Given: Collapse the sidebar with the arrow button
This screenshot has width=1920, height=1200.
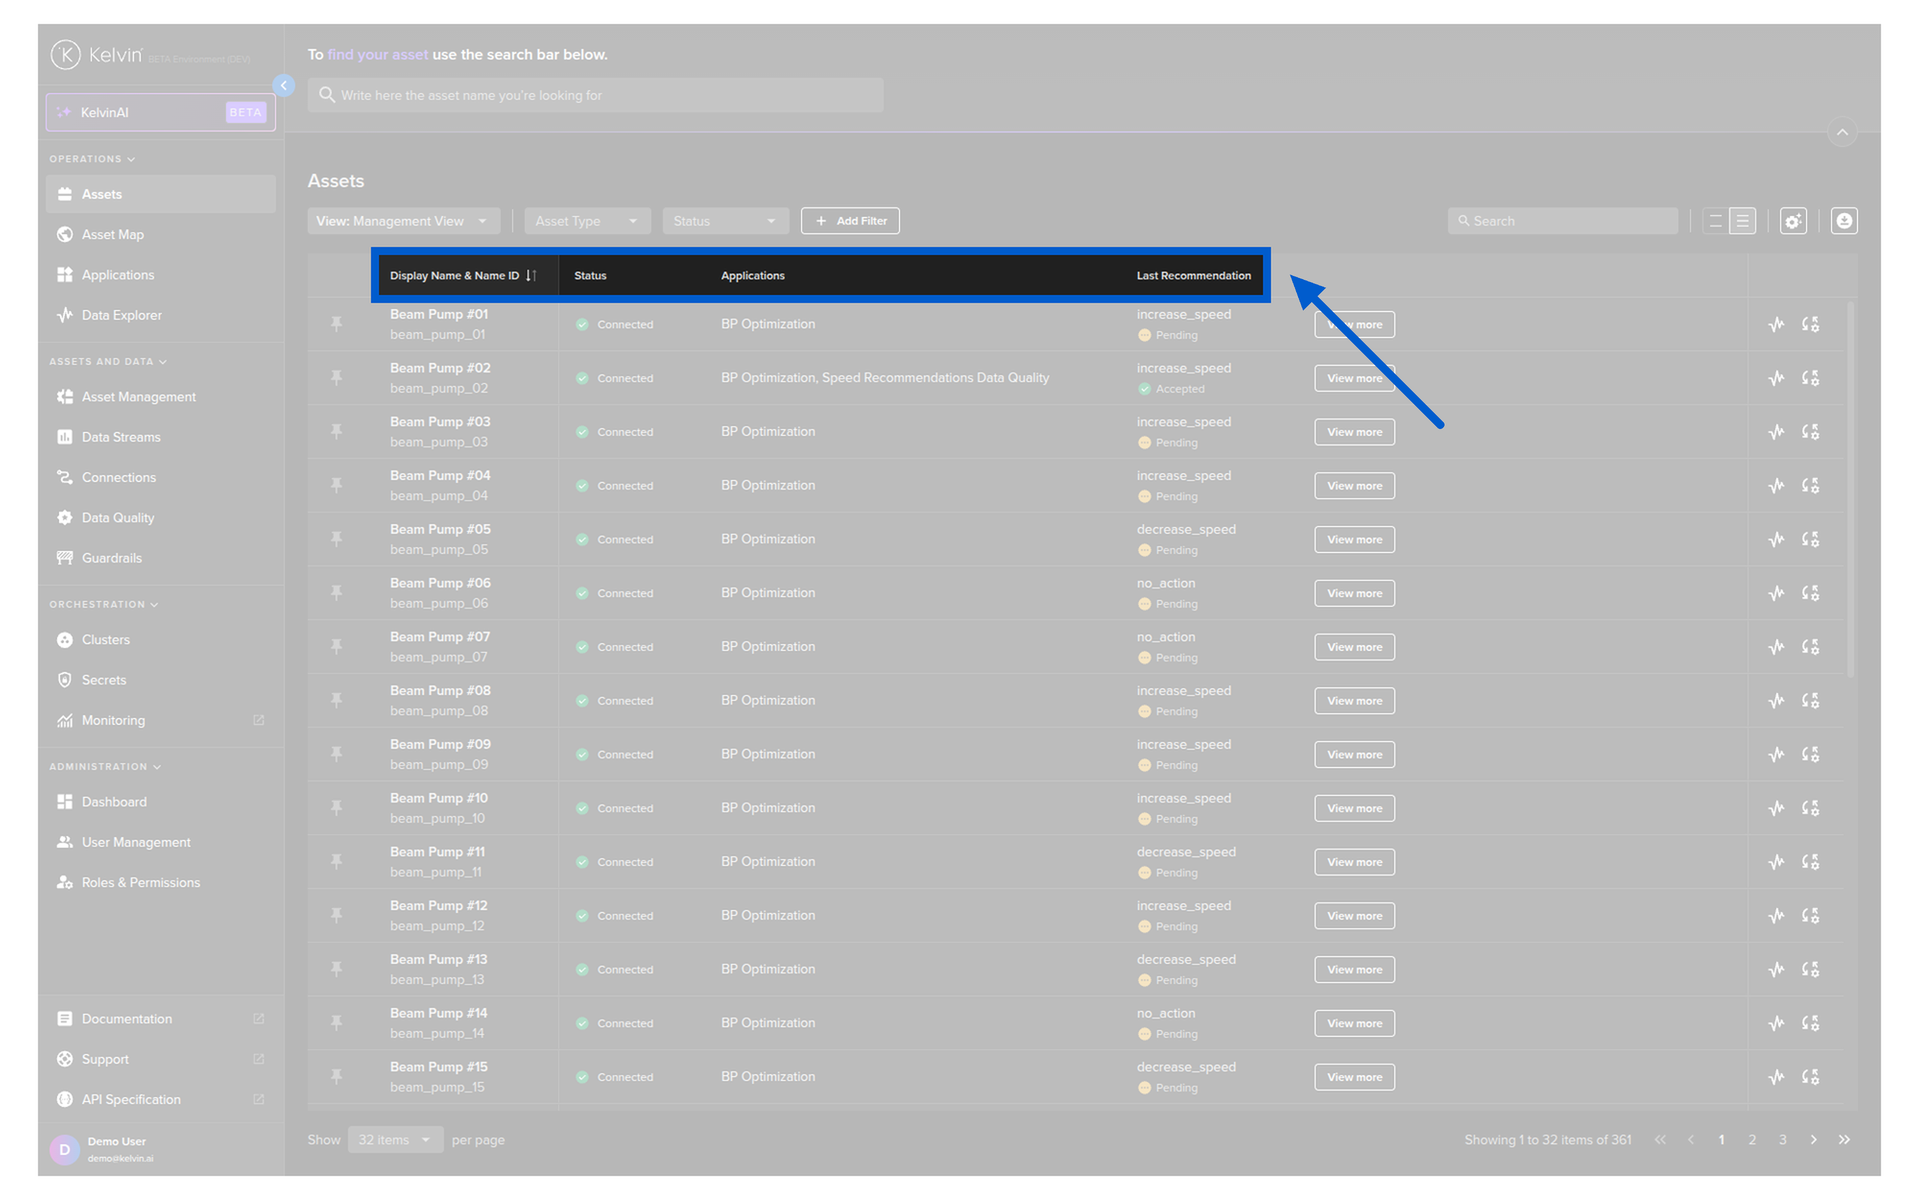Looking at the screenshot, I should (284, 86).
